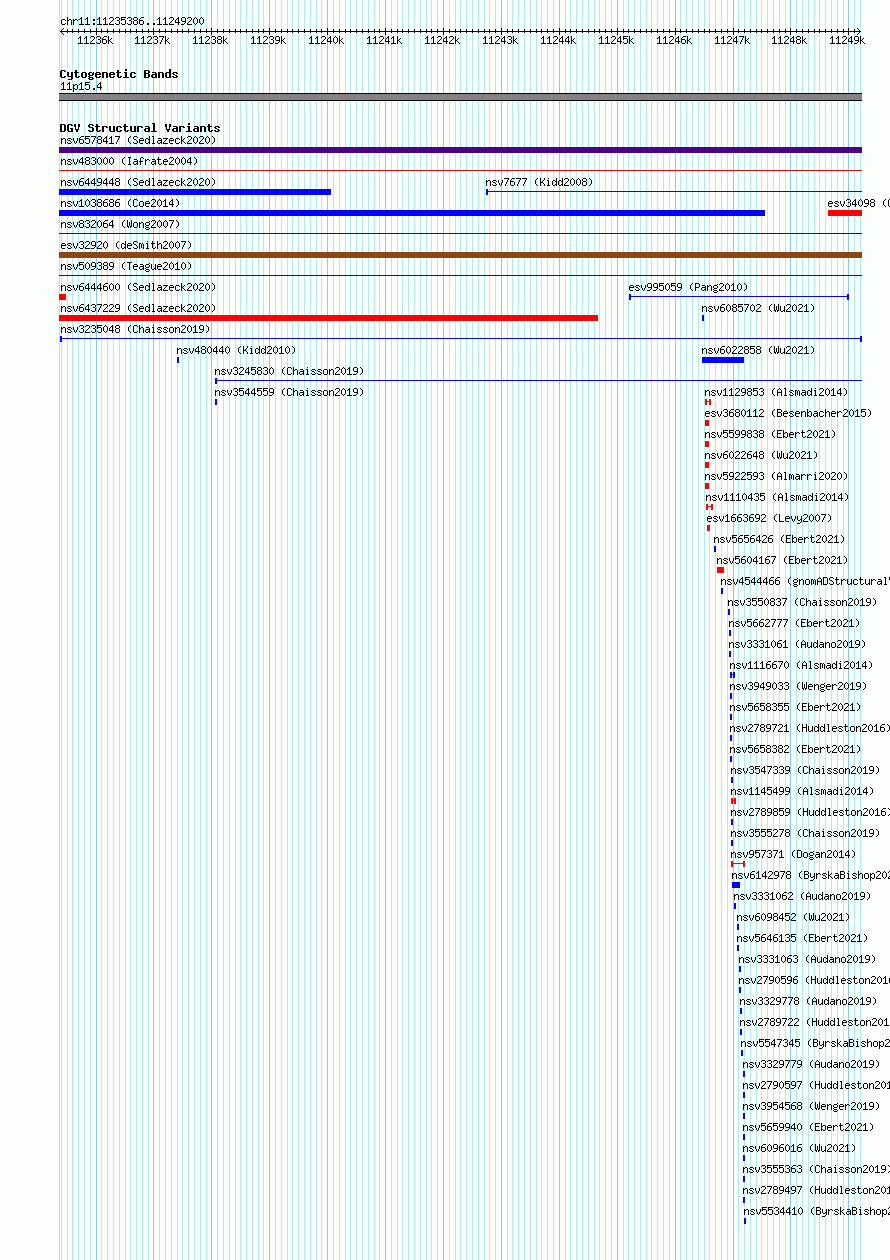
Task: Click the red nsv6437229 variant bar
Action: coord(329,318)
